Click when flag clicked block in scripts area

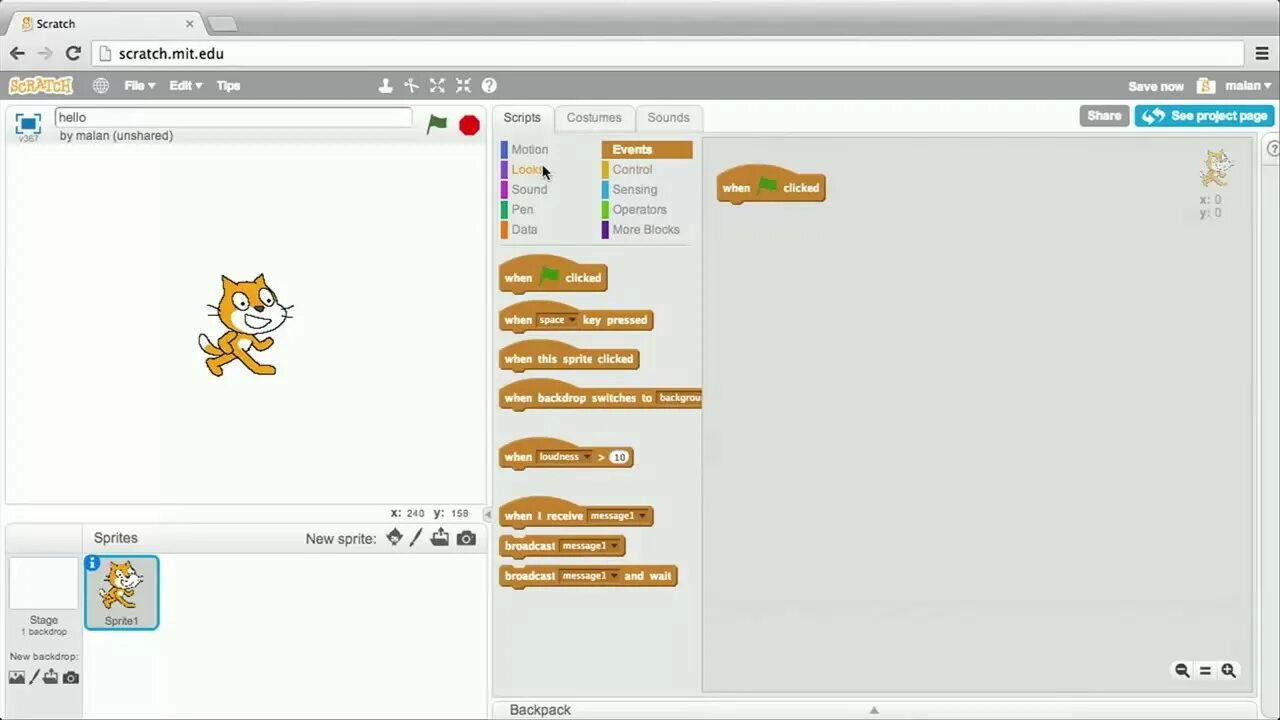[770, 186]
